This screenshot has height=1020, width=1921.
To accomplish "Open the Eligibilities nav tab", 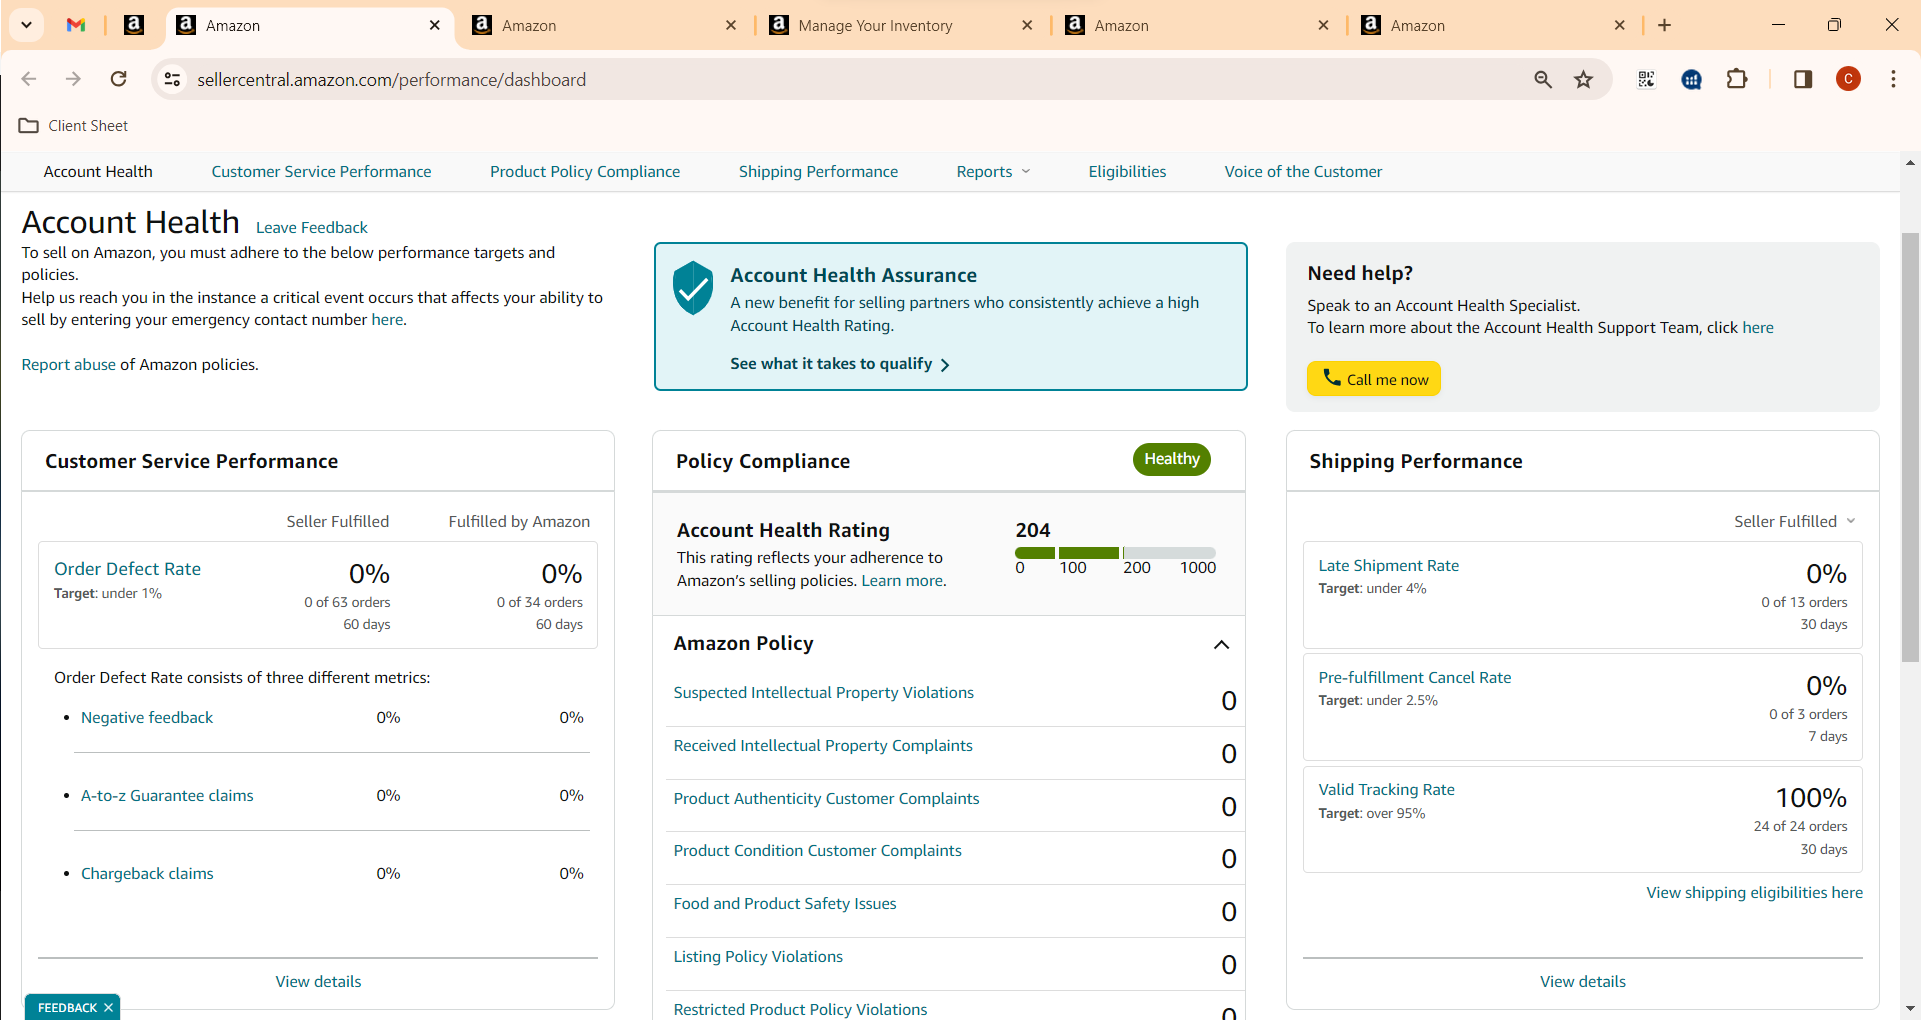I will (1127, 172).
